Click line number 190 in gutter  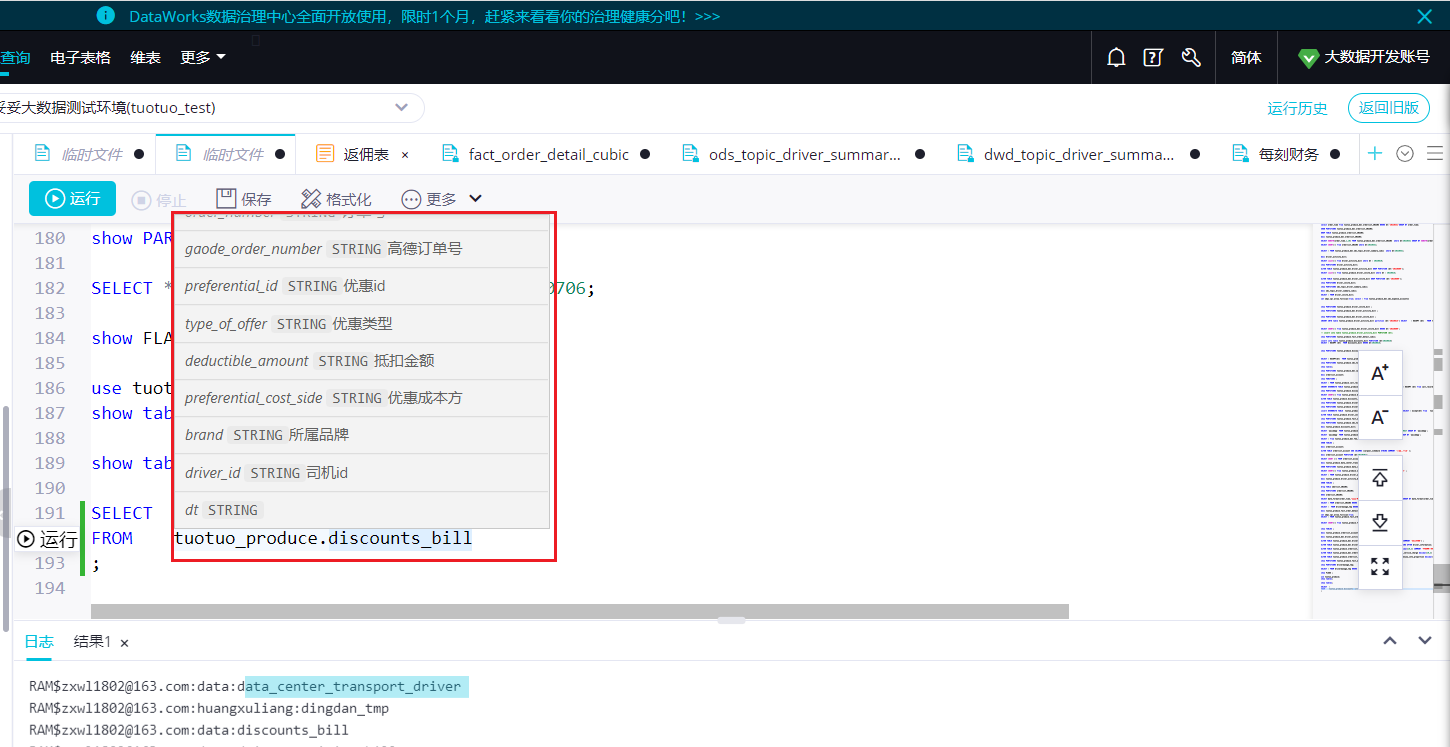point(50,488)
